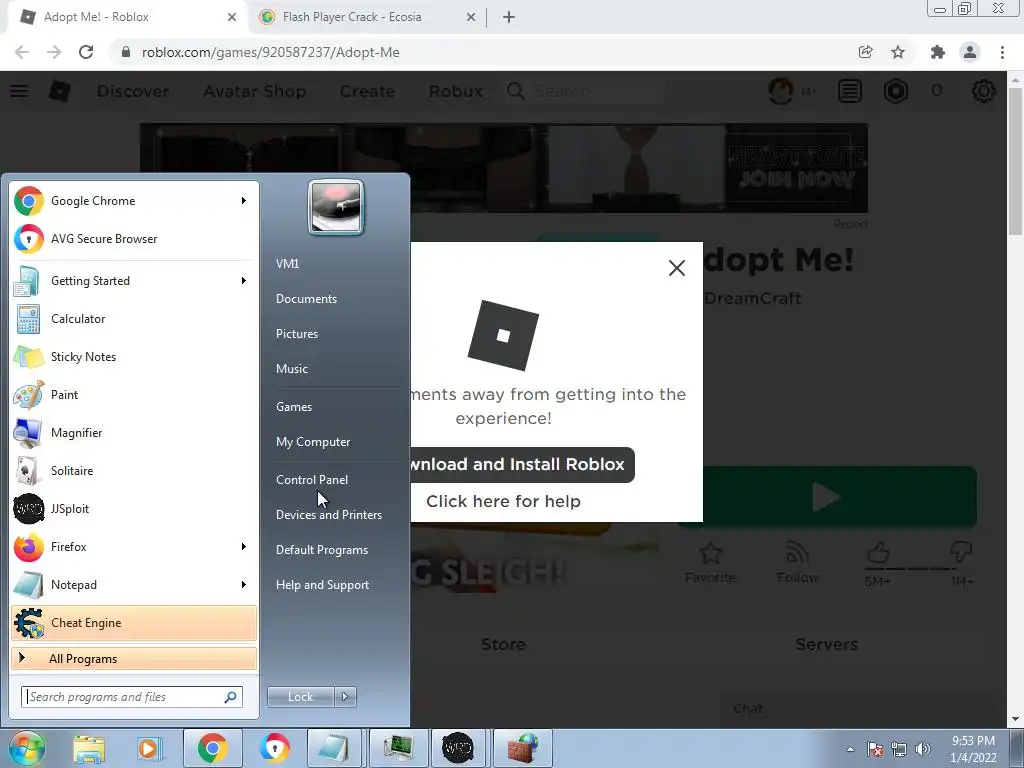Open the Chrome profile icon
The image size is (1024, 768).
(x=970, y=52)
